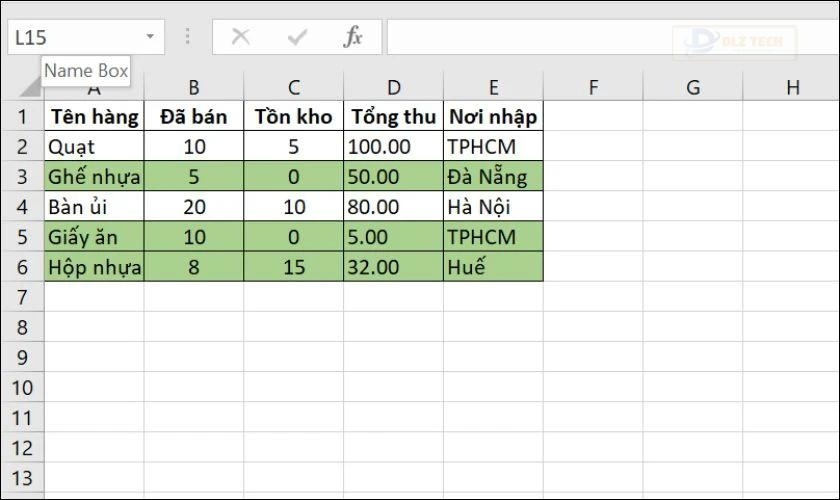Viewport: 840px width, 500px height.
Task: Select column G header
Action: pos(693,87)
